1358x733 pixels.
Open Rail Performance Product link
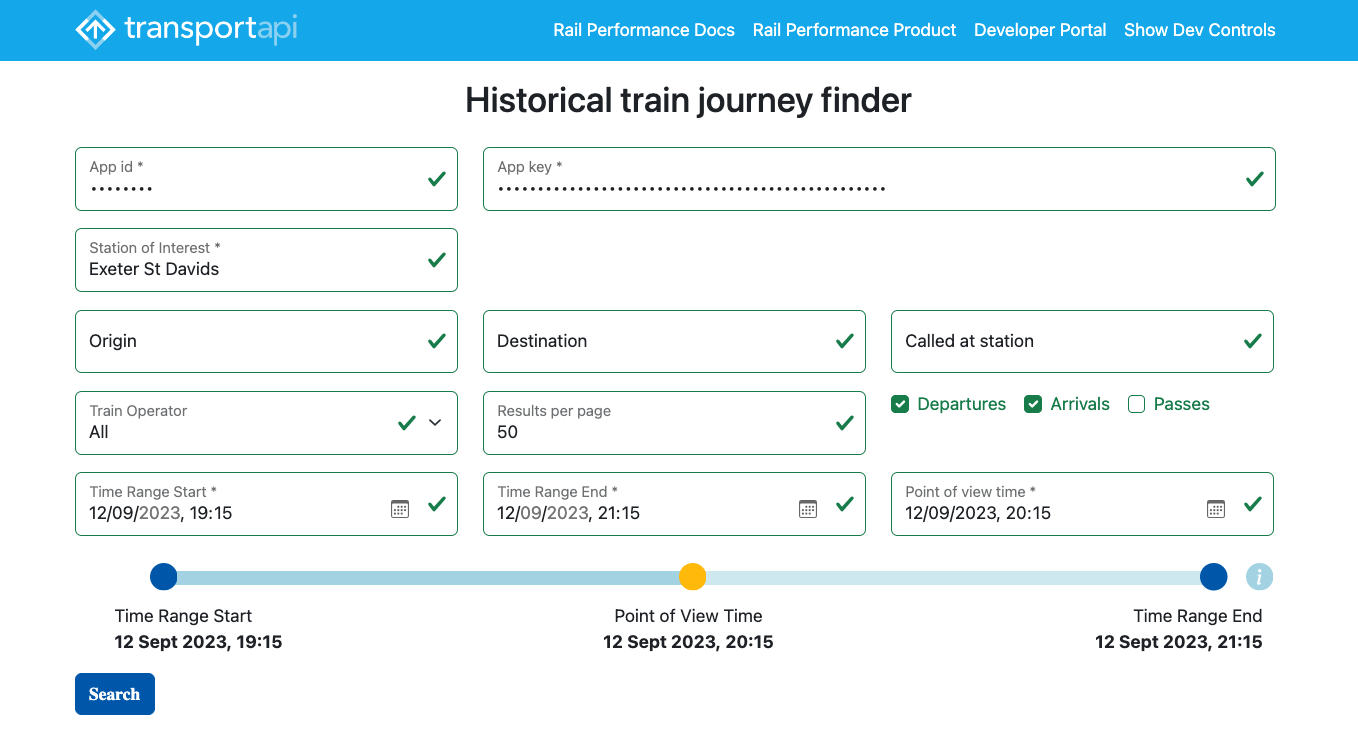(854, 30)
